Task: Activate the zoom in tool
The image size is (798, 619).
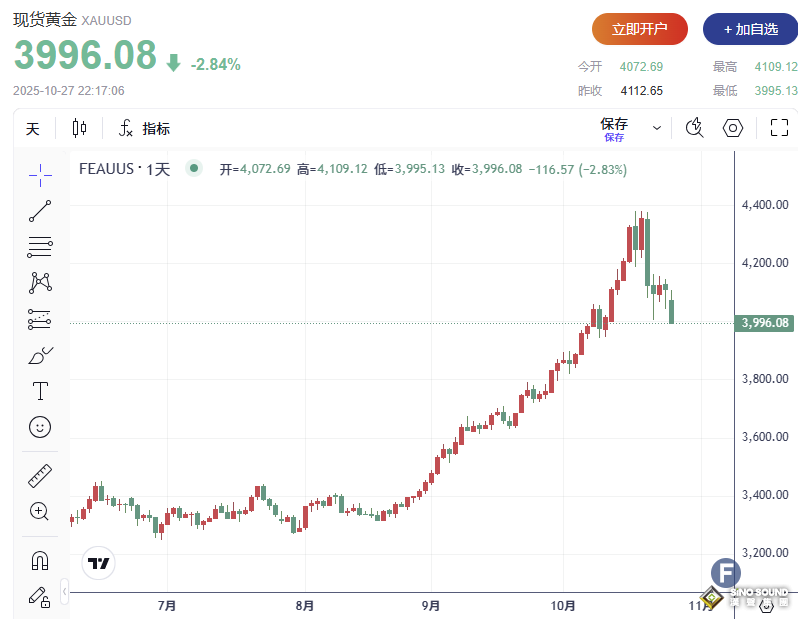Action: click(x=40, y=511)
